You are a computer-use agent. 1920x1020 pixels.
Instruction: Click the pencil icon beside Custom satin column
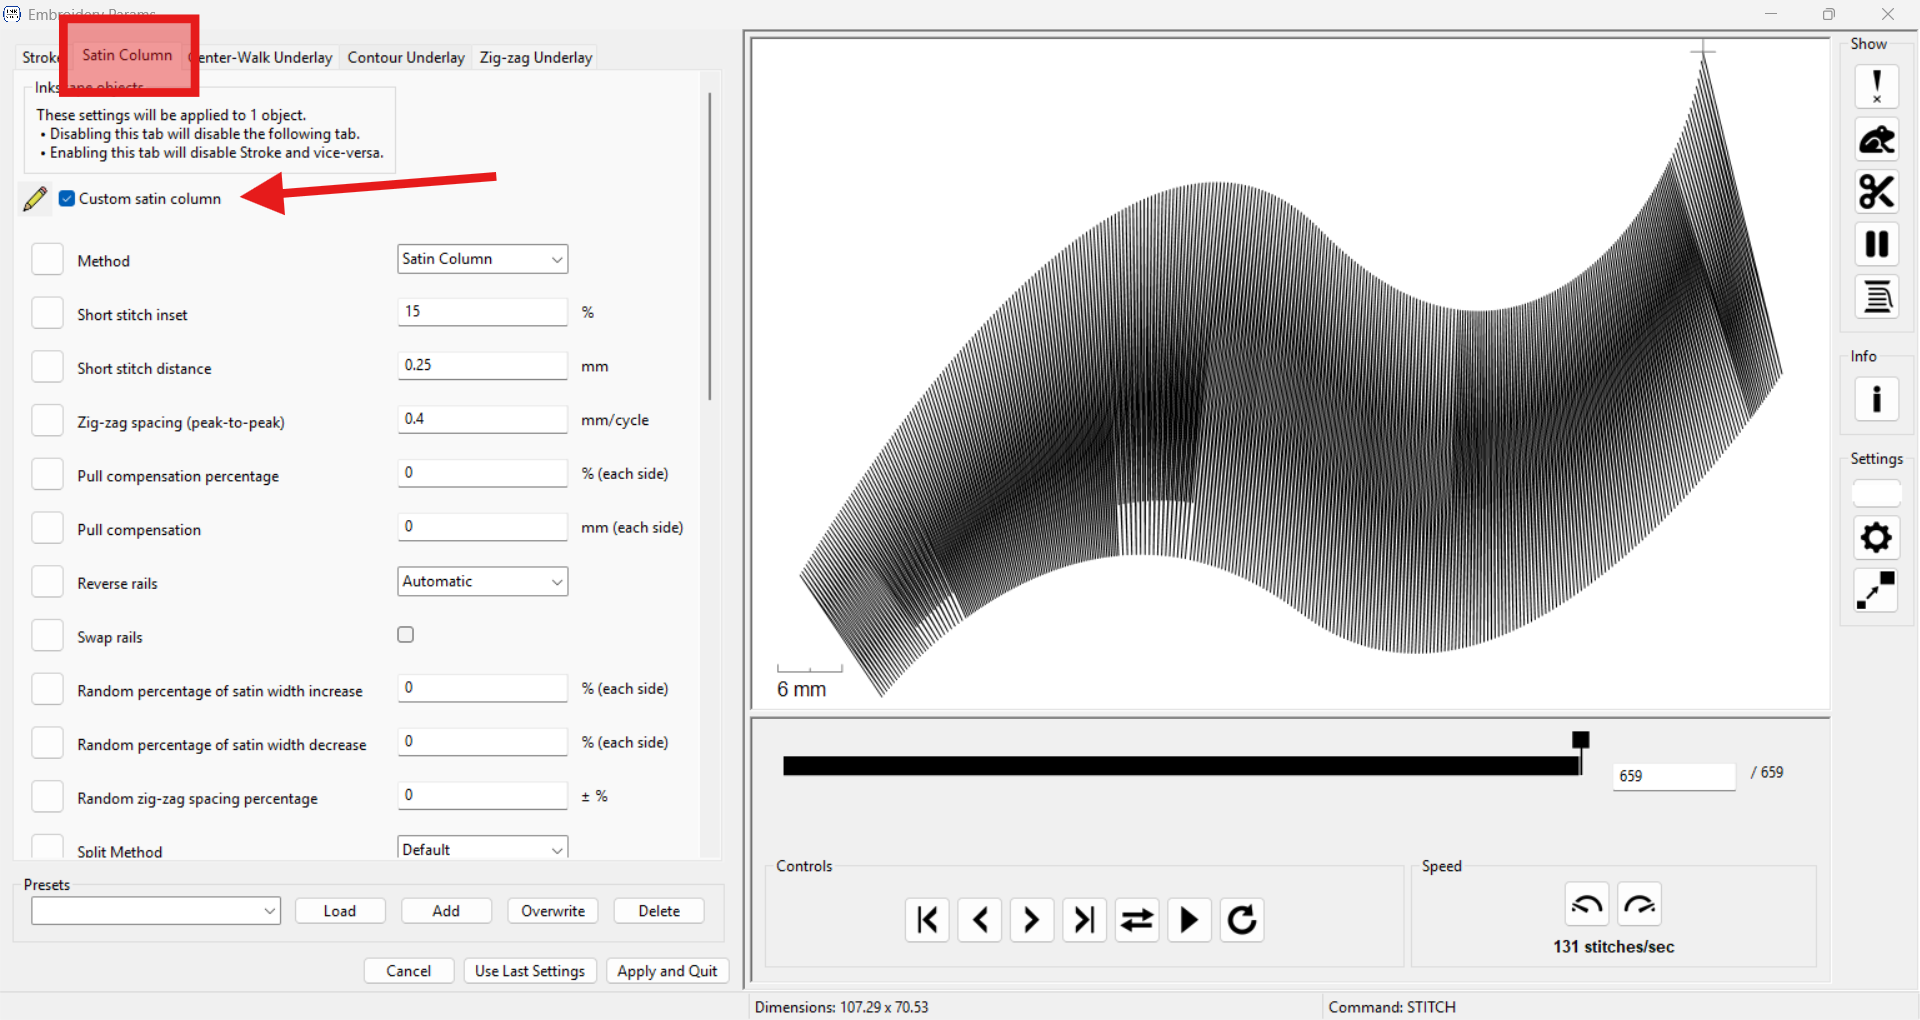(35, 199)
